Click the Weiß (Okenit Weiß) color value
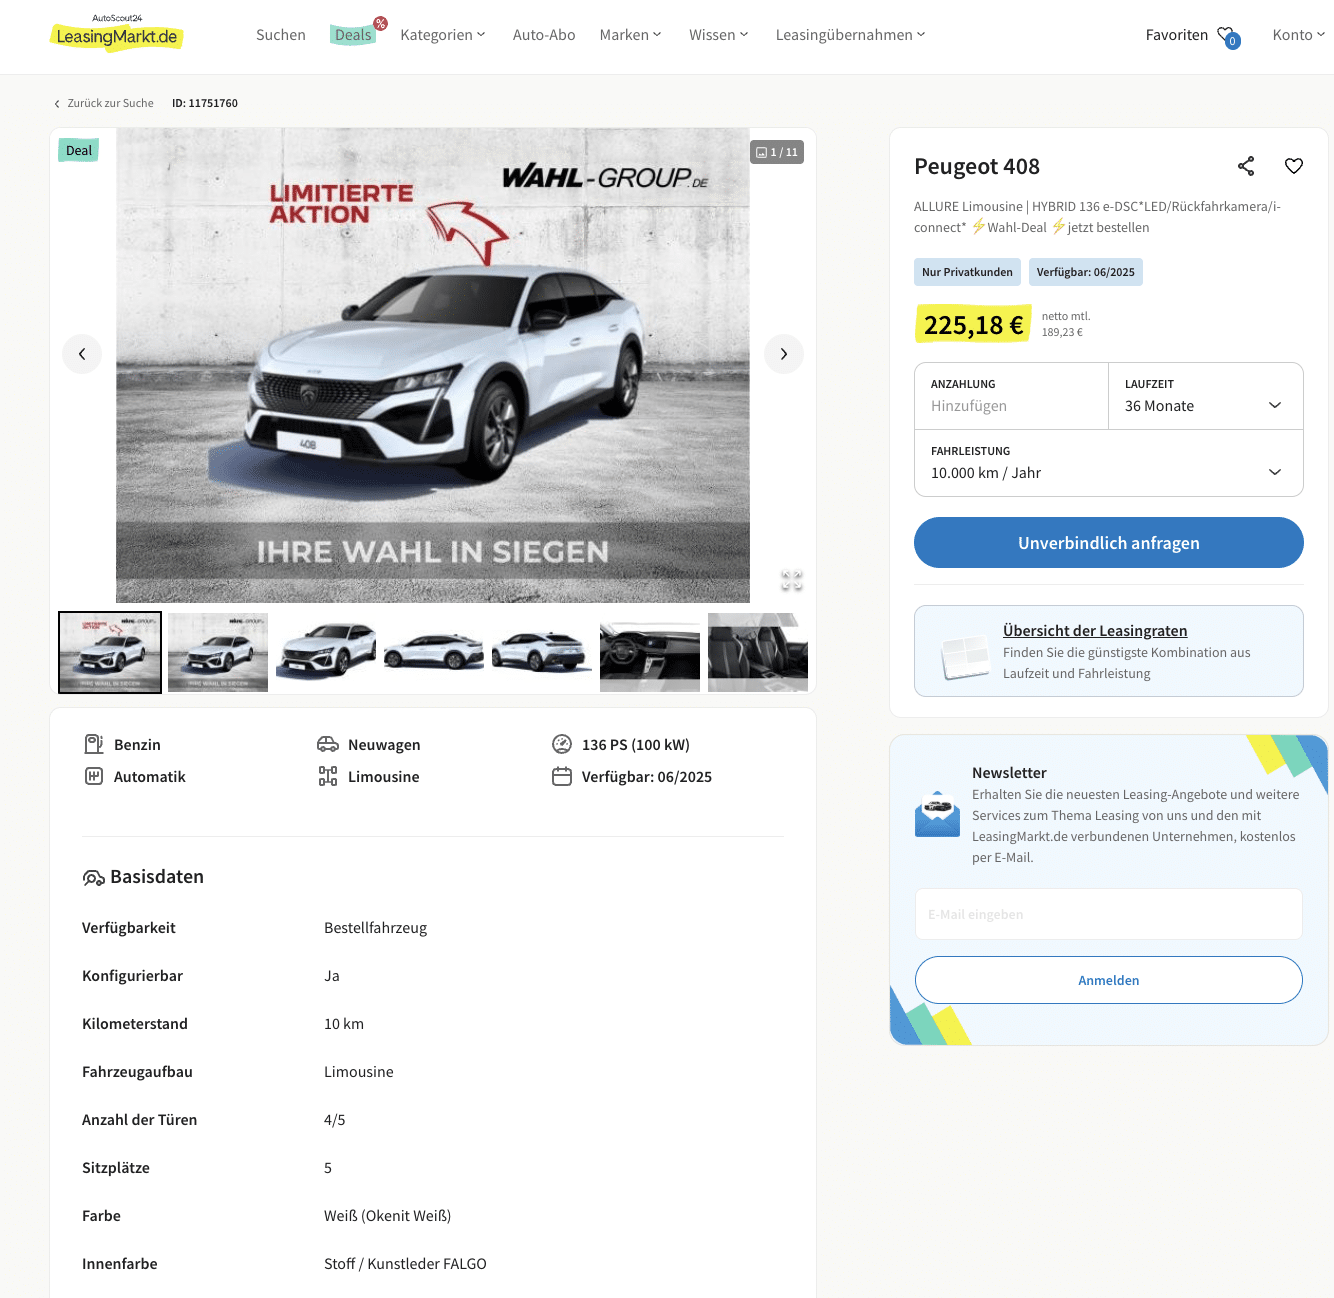 387,1216
